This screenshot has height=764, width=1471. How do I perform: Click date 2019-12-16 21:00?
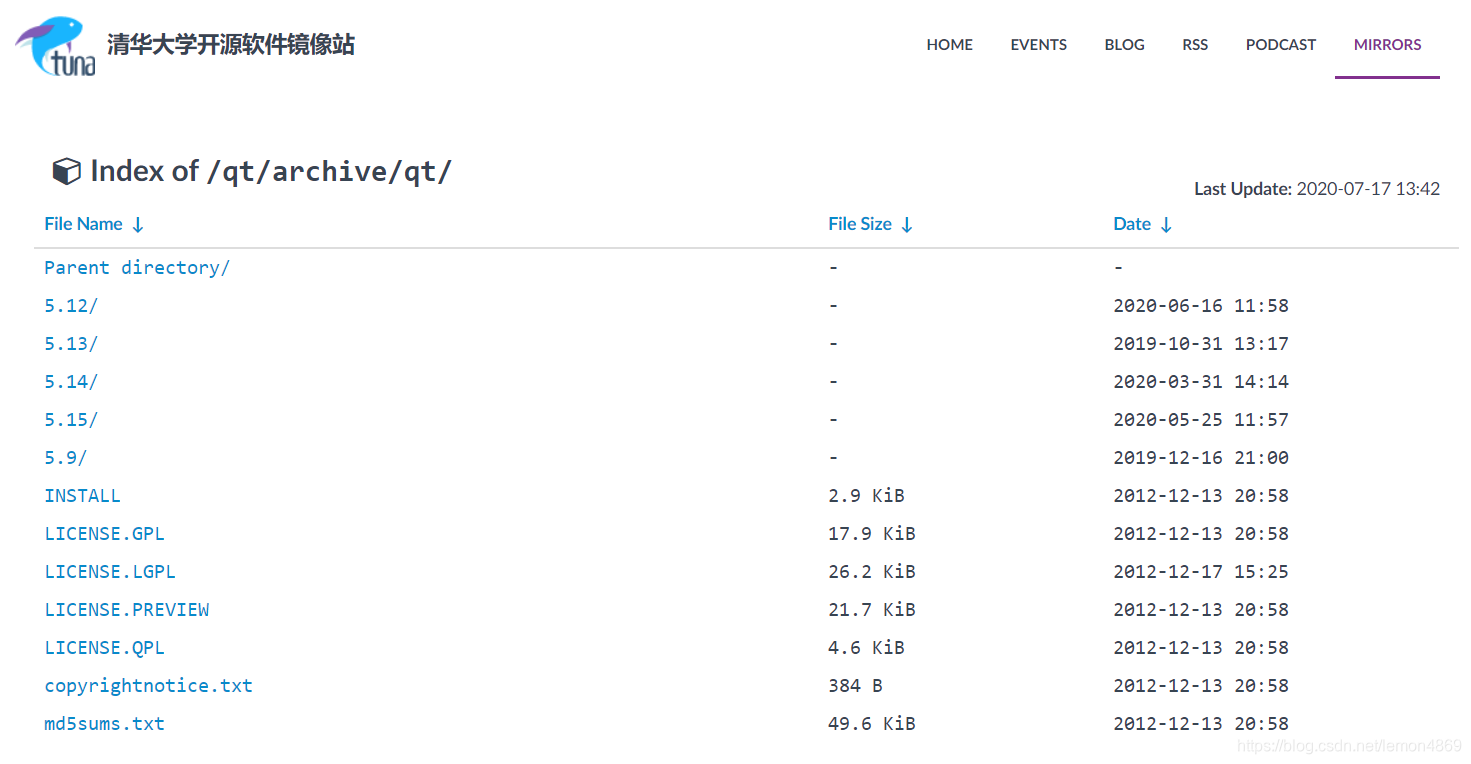point(1201,458)
